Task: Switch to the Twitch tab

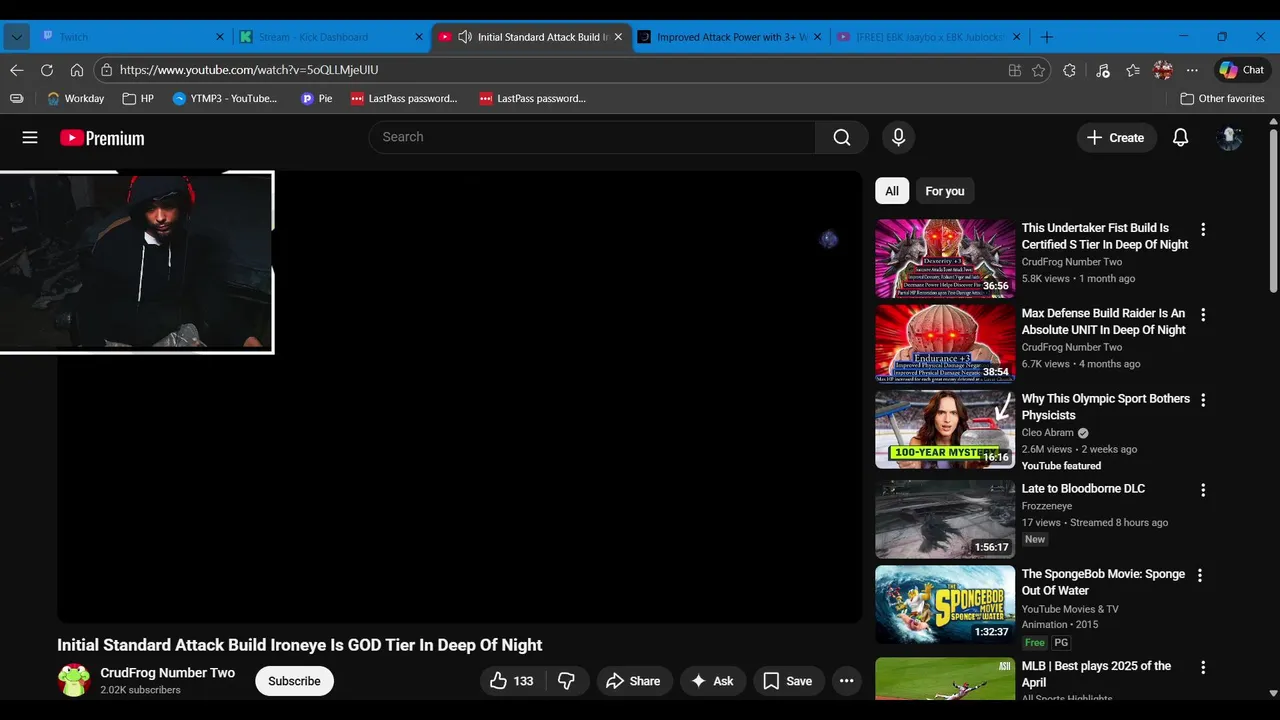Action: [x=132, y=37]
